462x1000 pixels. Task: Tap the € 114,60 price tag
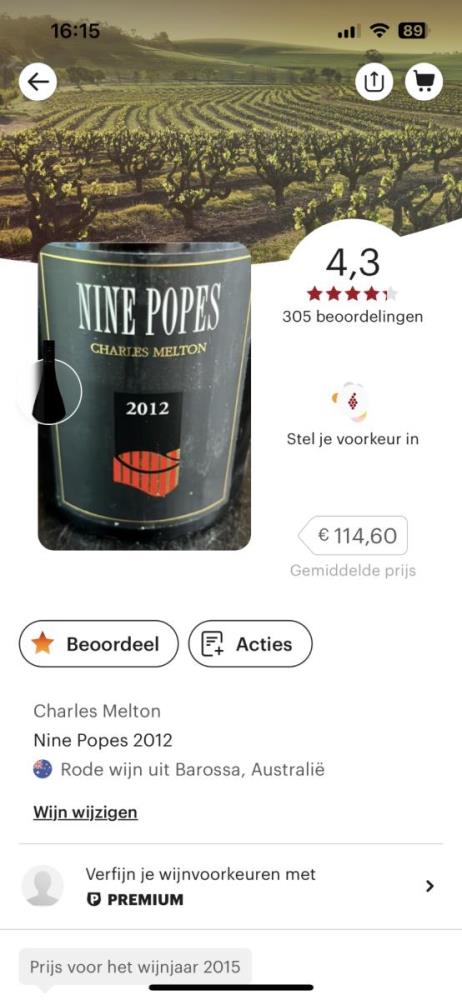tap(353, 536)
